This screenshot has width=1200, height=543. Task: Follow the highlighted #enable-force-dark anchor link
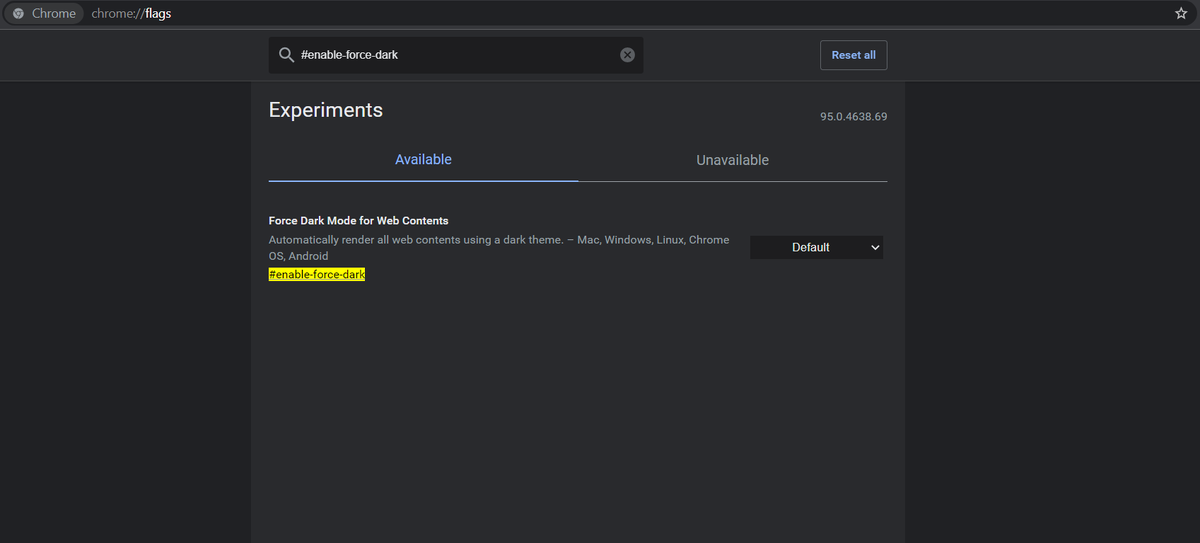pos(317,274)
